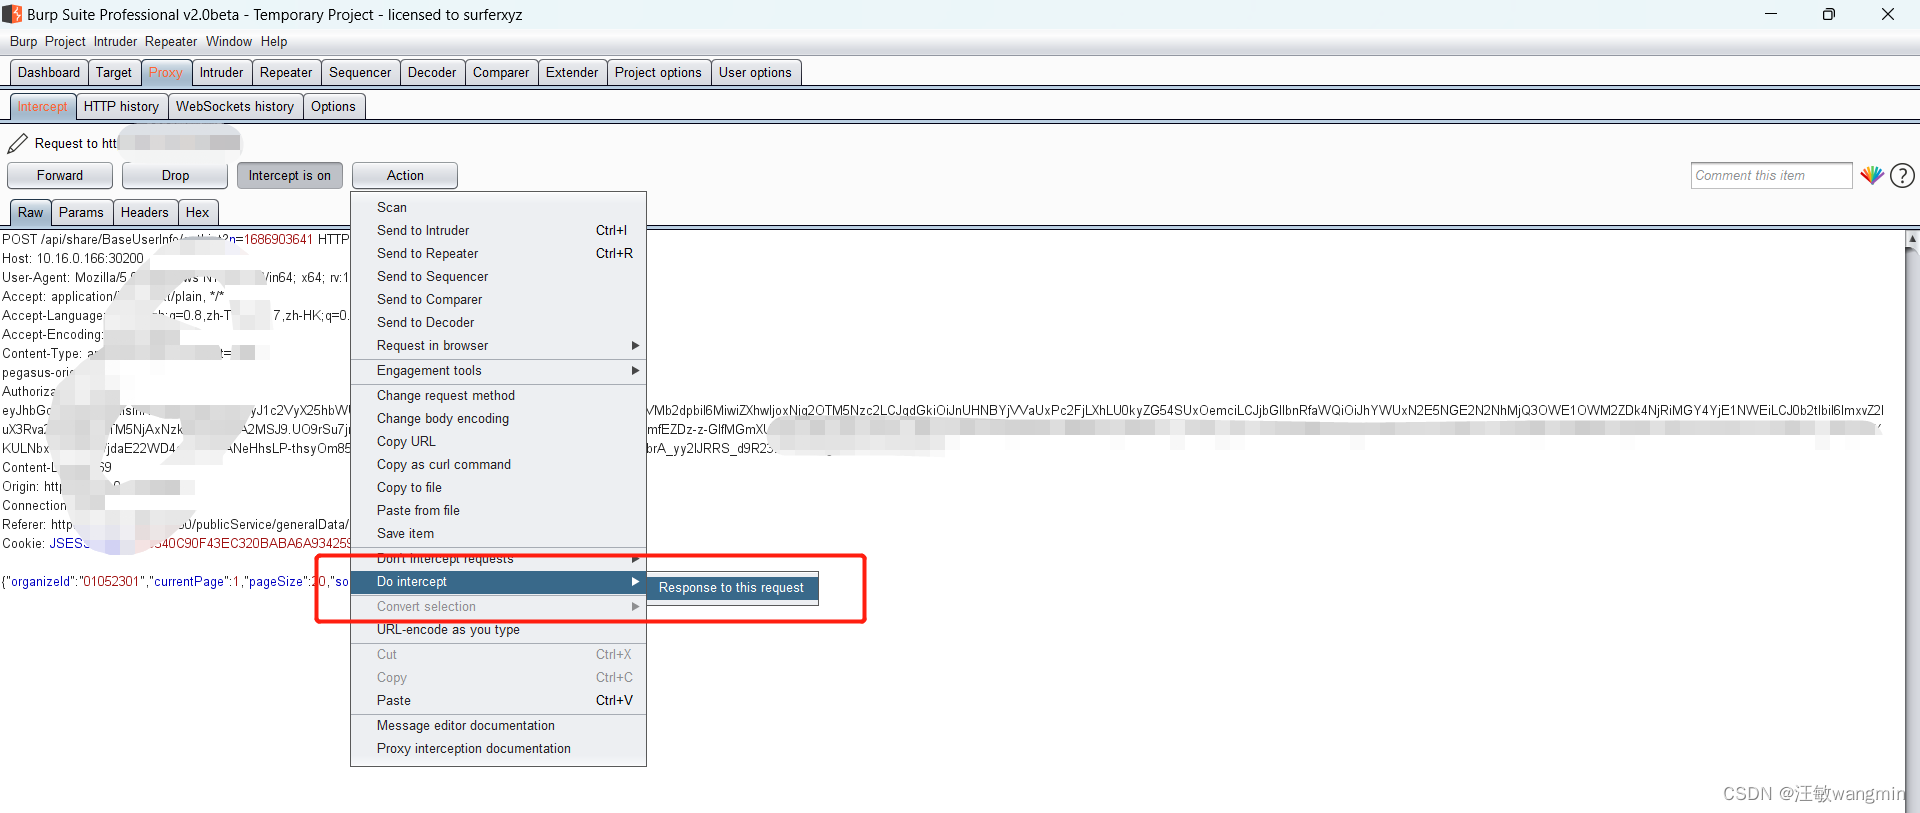Screen dimensions: 1920x813
Task: Toggle the Intercept is on button
Action: (289, 175)
